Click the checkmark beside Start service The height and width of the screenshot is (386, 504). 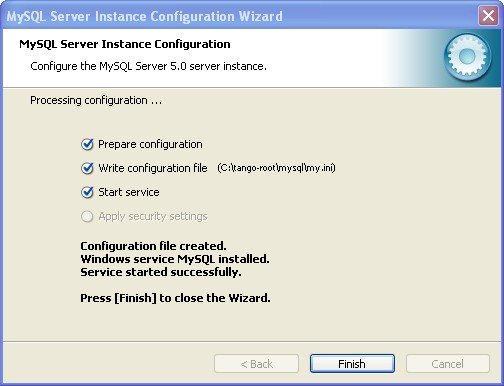[x=87, y=192]
